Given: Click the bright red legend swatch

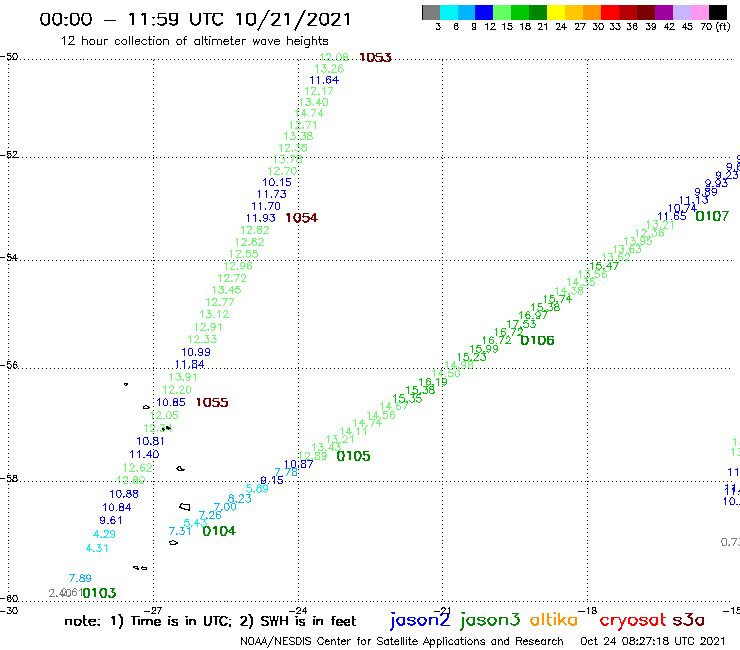Looking at the screenshot, I should [x=610, y=12].
